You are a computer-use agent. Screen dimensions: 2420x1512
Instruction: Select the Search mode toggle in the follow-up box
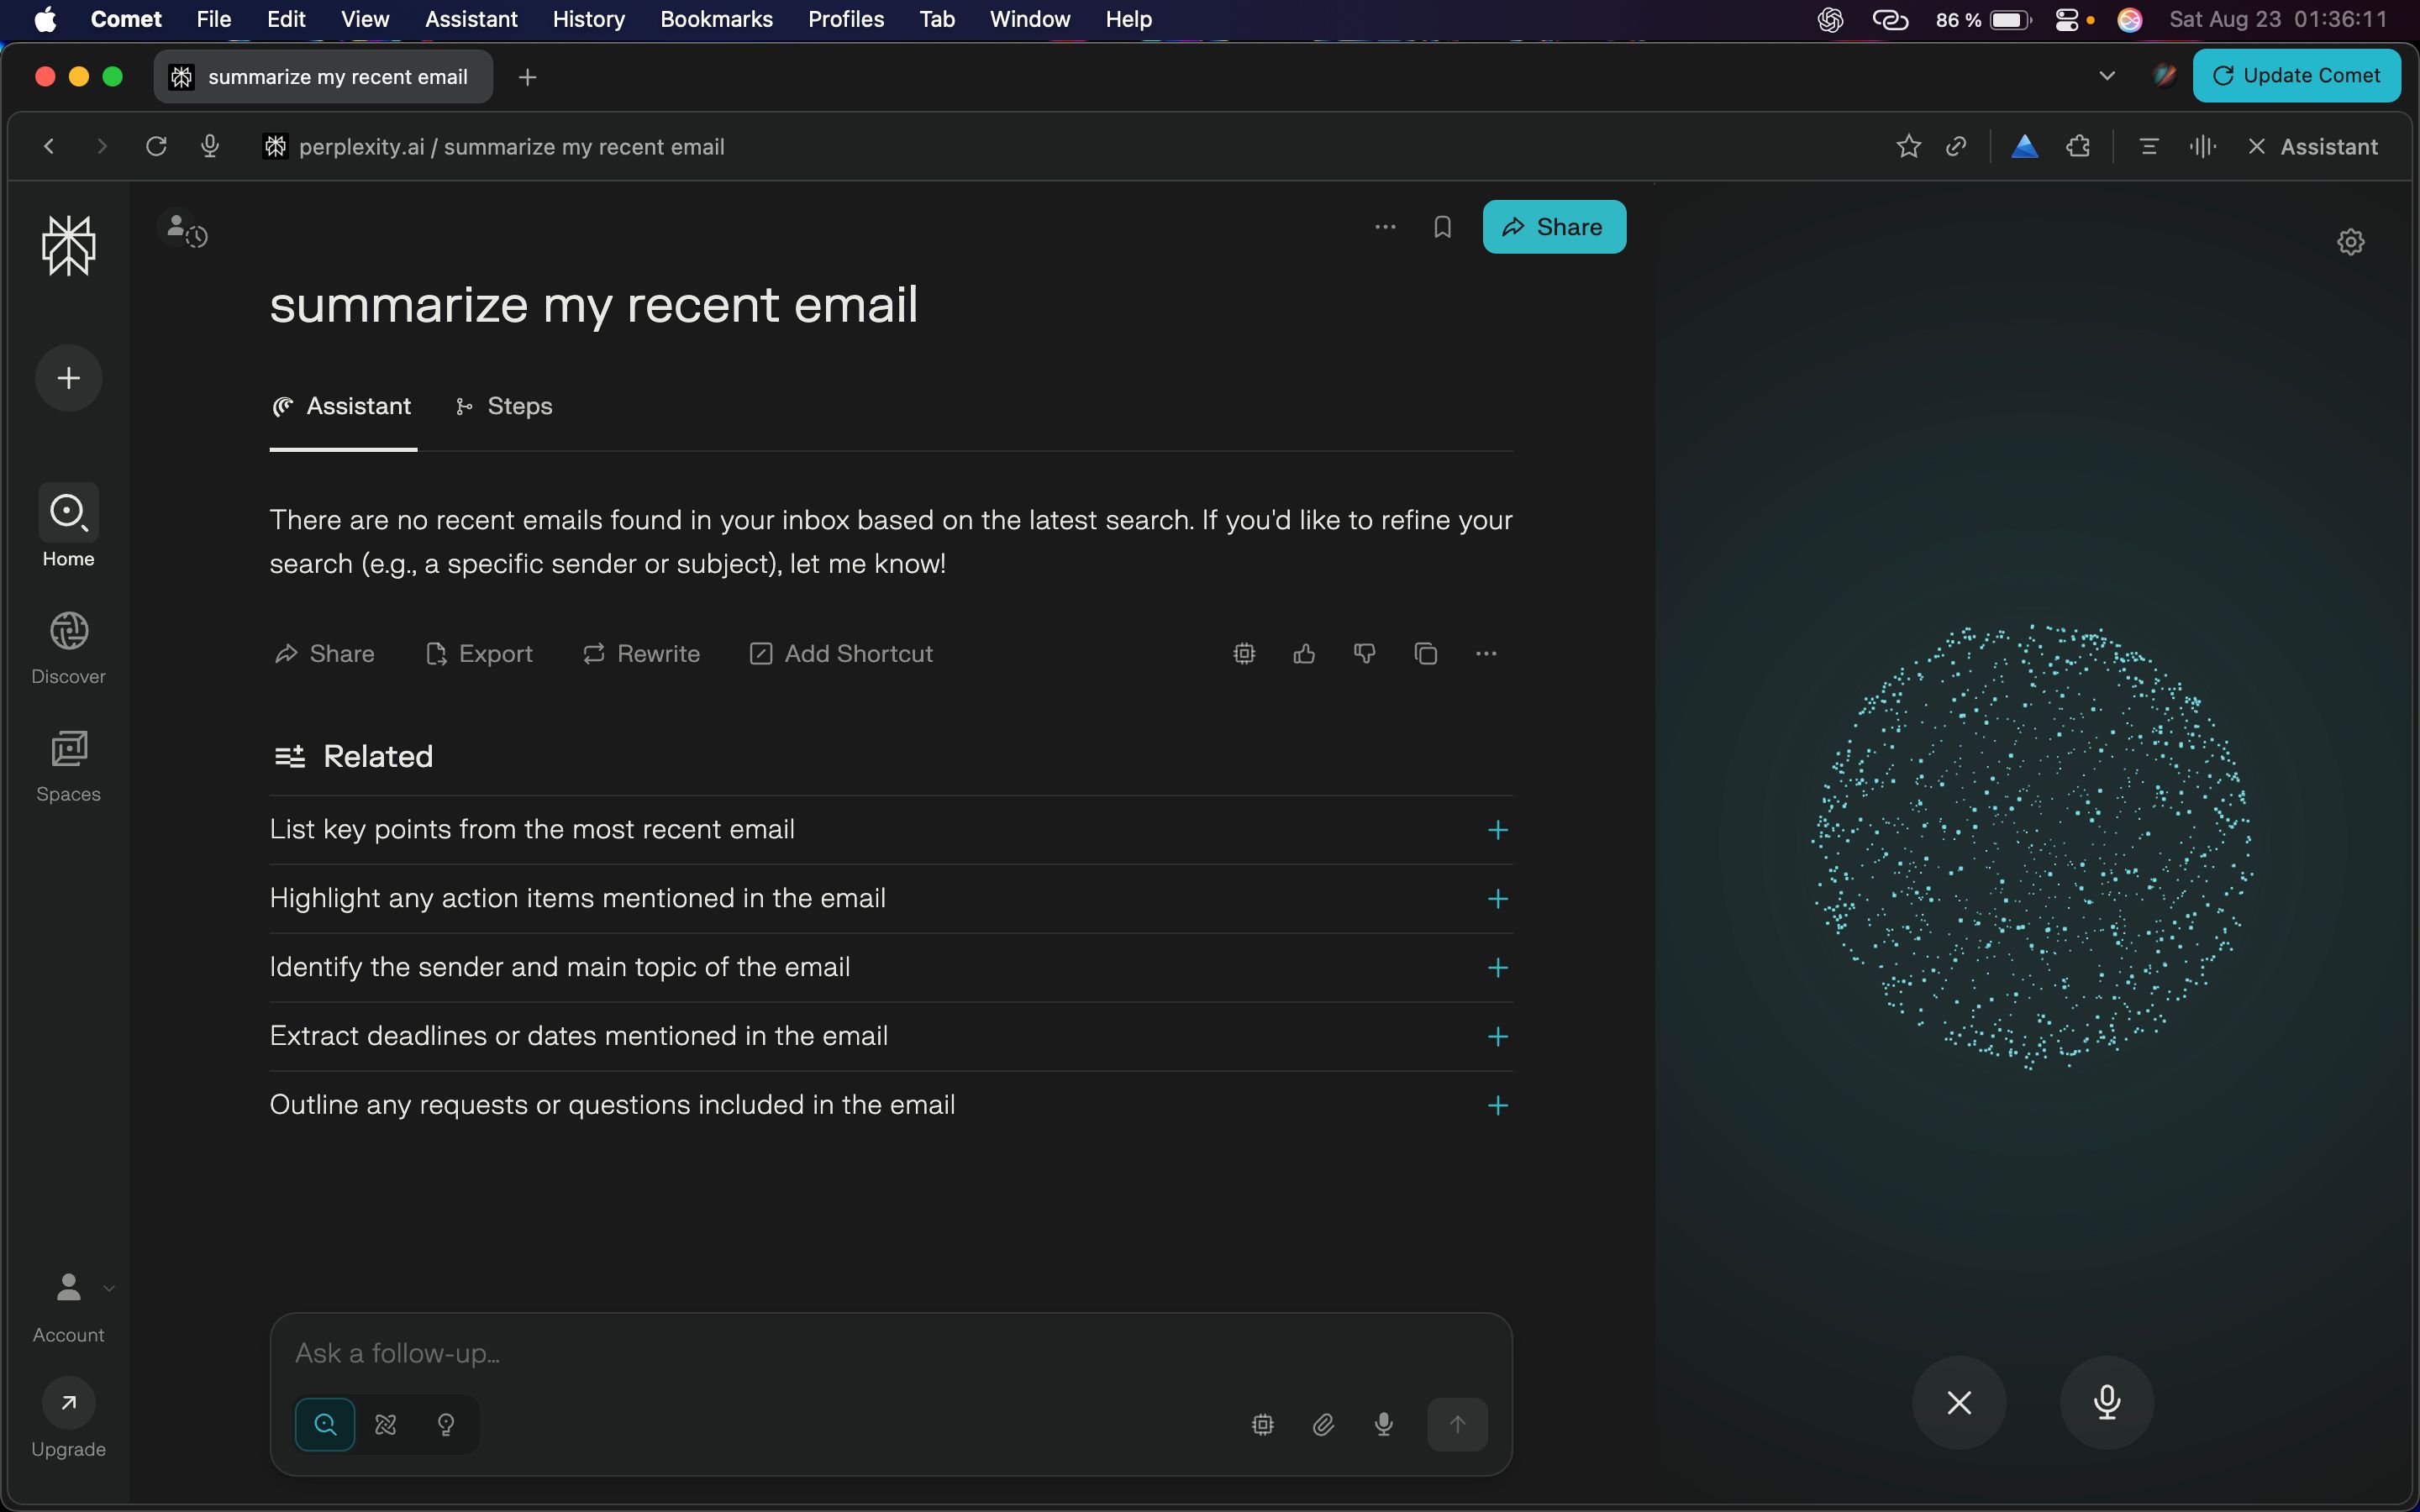(x=325, y=1424)
